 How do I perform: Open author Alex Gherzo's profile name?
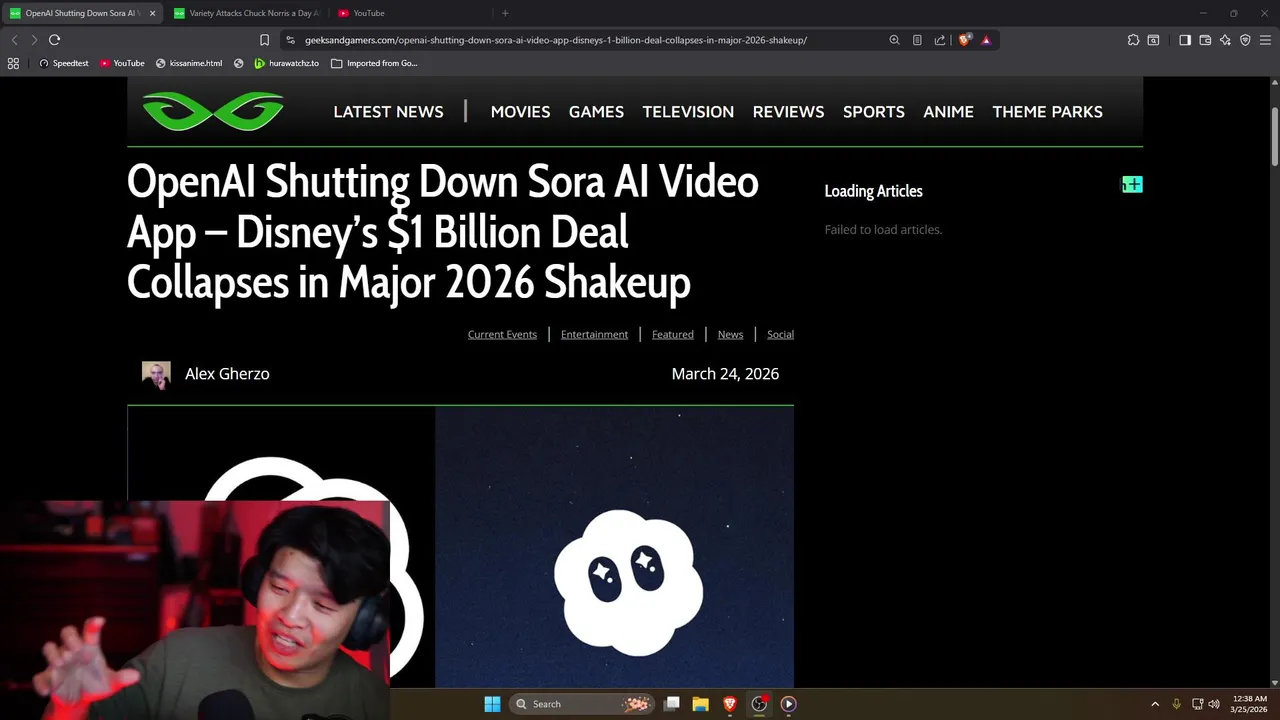(227, 374)
